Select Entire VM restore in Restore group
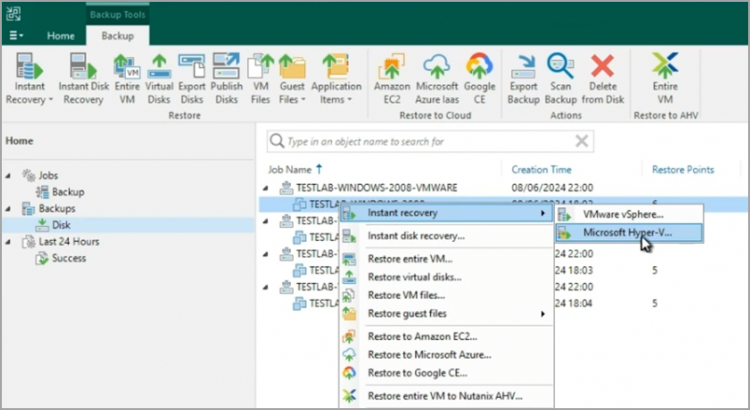Screen dimensions: 750x410 tap(127, 79)
